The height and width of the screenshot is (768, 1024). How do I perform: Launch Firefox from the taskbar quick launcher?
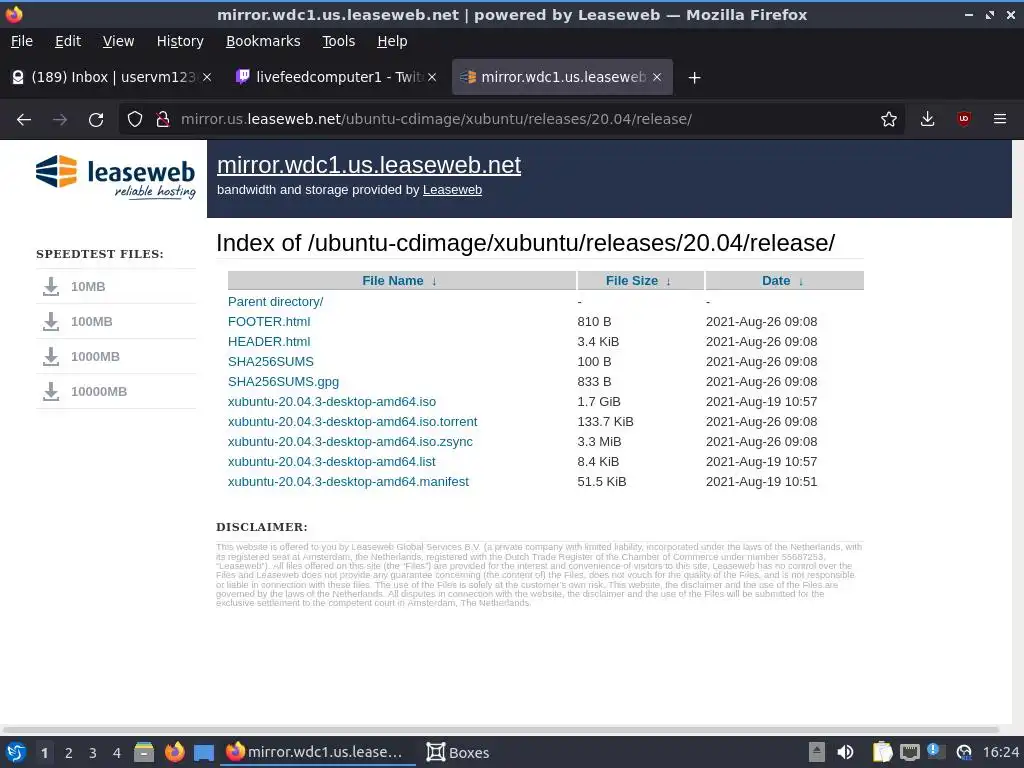pyautogui.click(x=174, y=752)
